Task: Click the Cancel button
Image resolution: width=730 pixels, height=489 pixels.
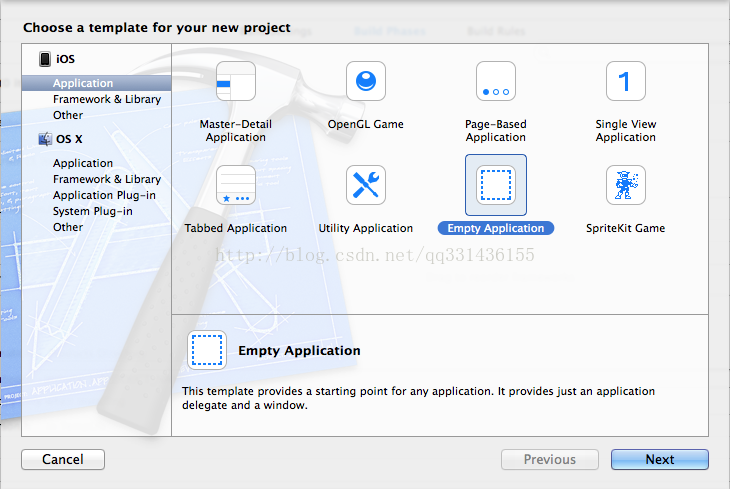Action: [x=63, y=459]
